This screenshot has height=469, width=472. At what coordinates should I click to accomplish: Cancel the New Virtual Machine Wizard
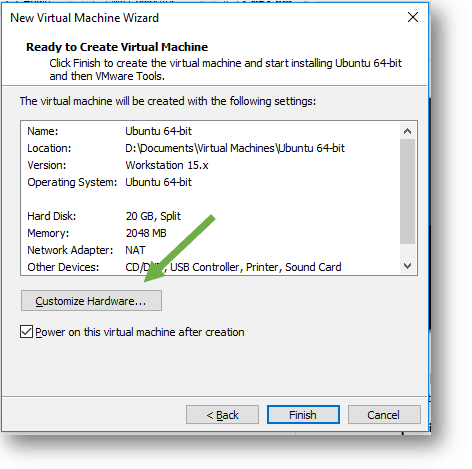(x=384, y=415)
